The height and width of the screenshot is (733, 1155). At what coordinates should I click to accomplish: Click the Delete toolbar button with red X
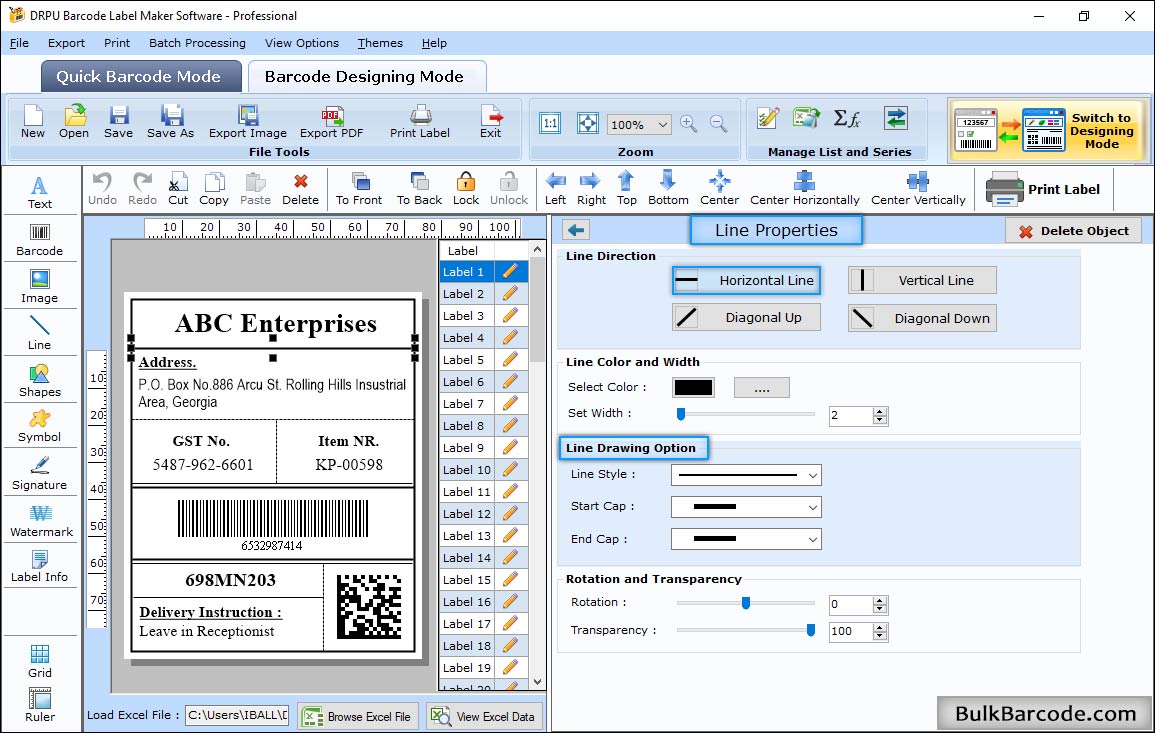coord(301,189)
